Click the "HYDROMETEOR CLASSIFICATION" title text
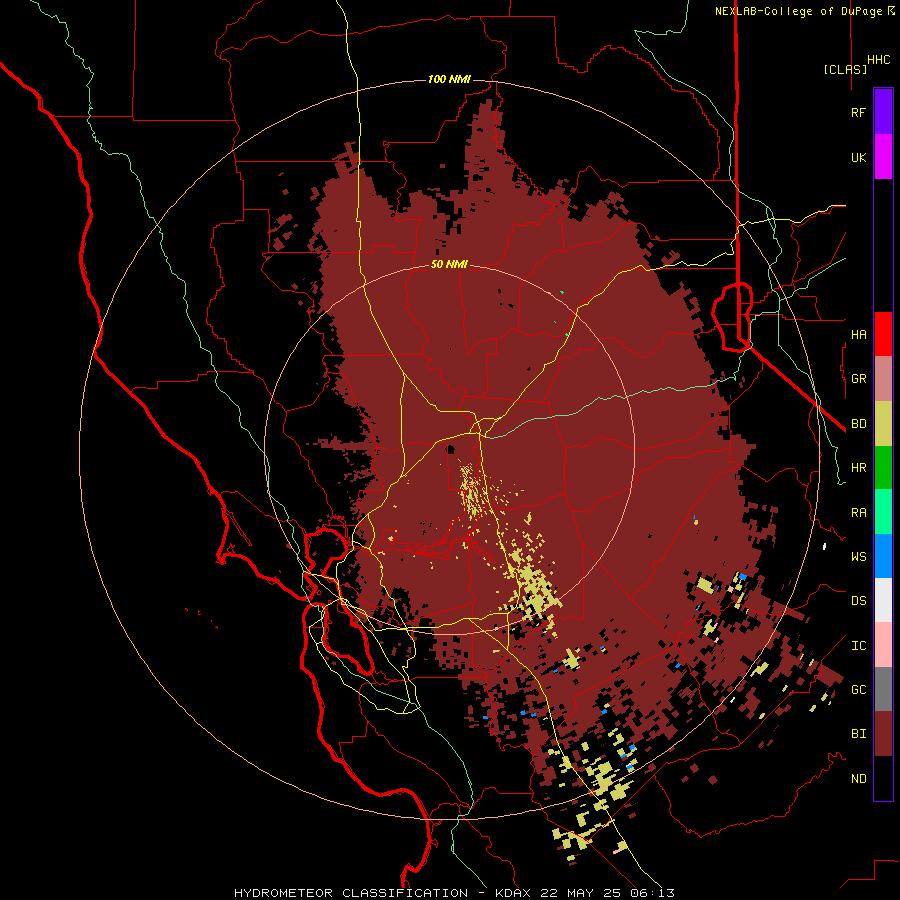900x900 pixels. (x=351, y=893)
